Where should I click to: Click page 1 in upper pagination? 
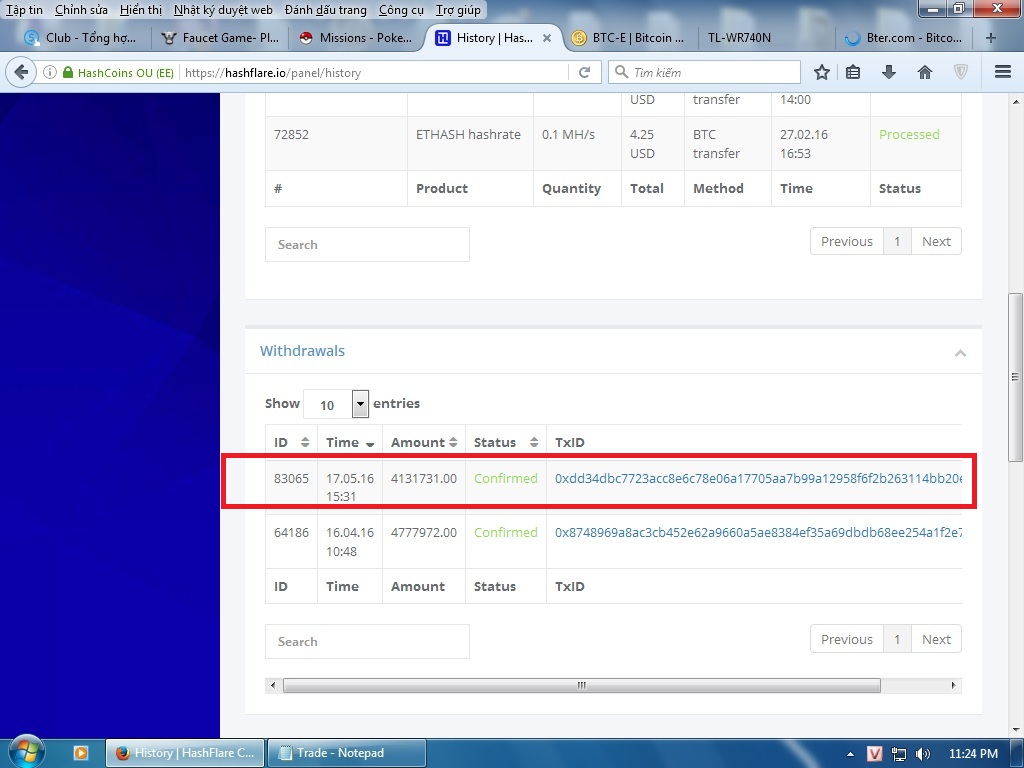(897, 242)
